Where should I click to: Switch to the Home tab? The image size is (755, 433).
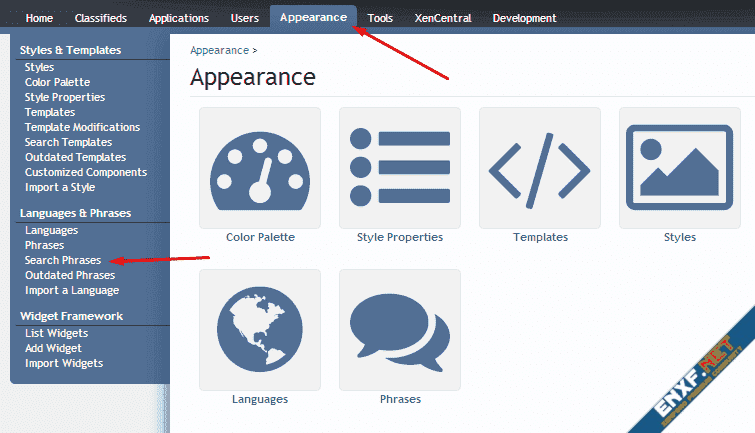coord(39,18)
